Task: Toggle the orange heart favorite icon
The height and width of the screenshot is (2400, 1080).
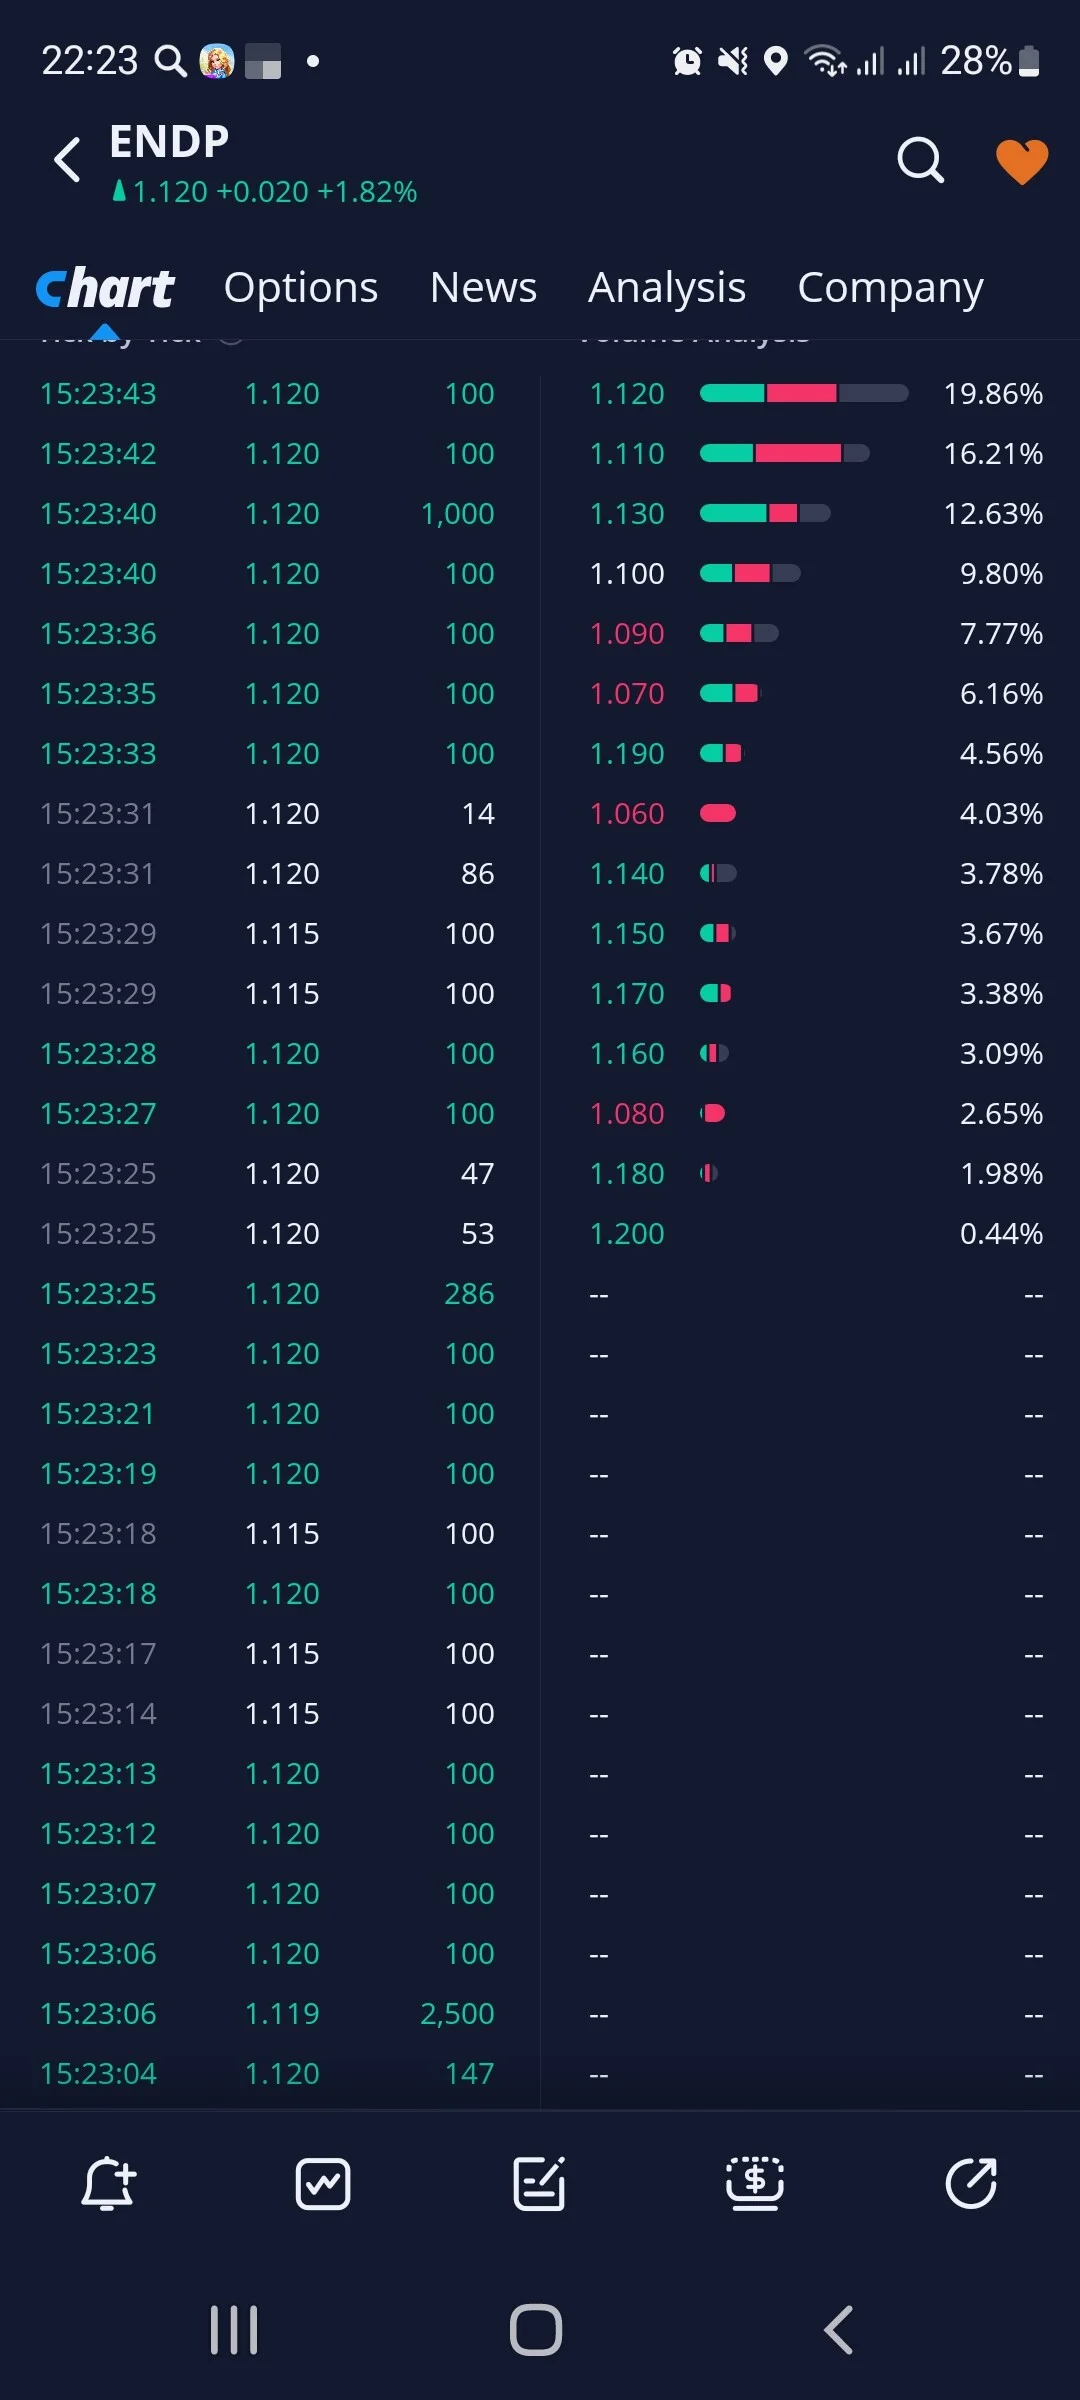Action: (1022, 161)
